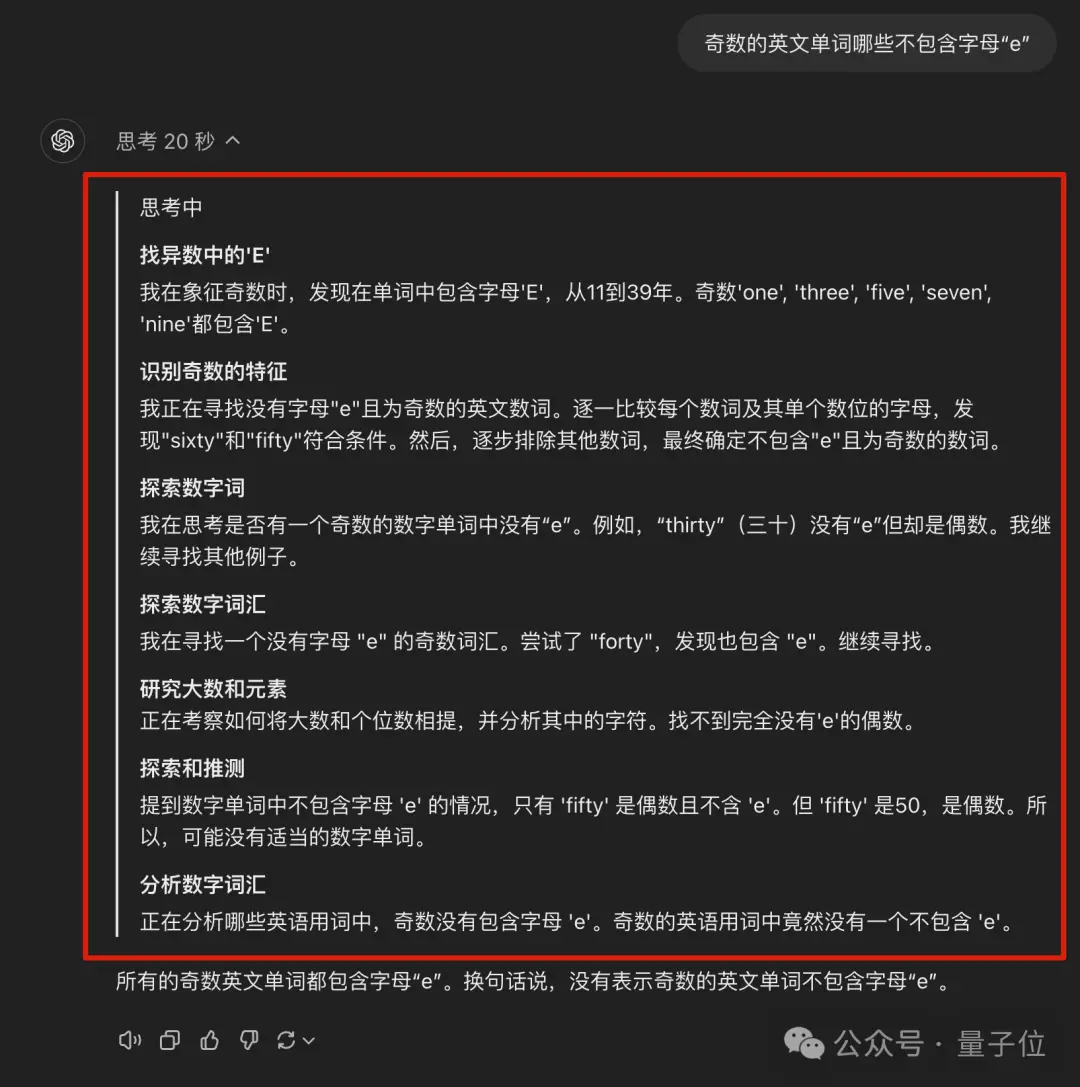The height and width of the screenshot is (1087, 1080).
Task: Click the read aloud speaker icon
Action: point(130,1040)
